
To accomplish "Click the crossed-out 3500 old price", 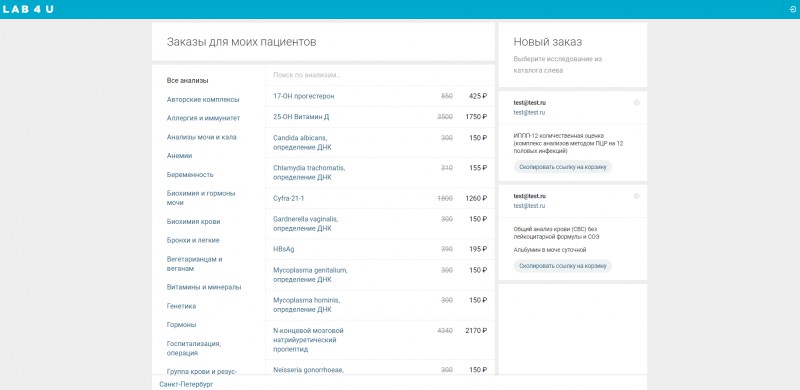I will pos(445,117).
